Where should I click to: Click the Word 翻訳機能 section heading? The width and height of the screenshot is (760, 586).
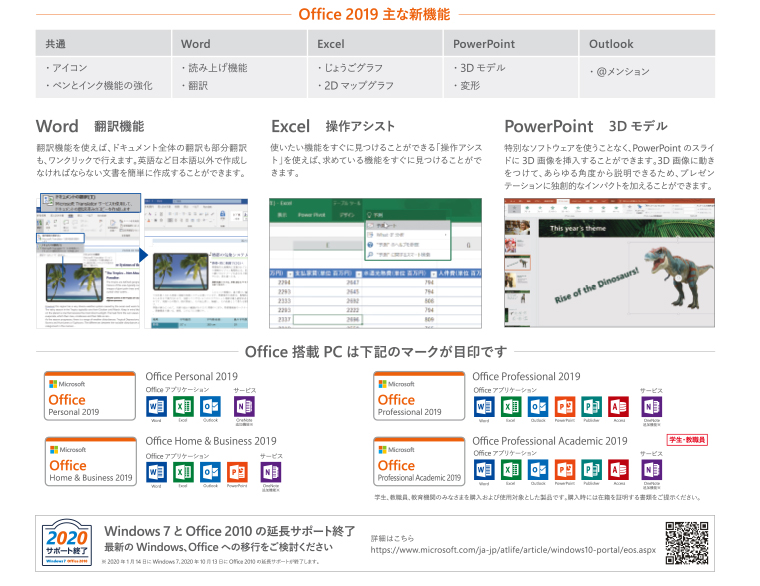coord(90,127)
